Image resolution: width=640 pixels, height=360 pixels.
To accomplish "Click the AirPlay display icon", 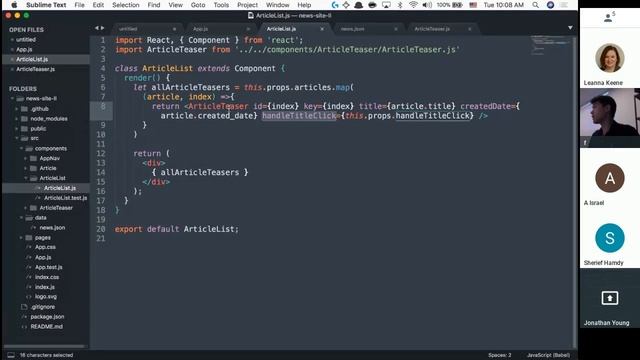I will click(386, 5).
